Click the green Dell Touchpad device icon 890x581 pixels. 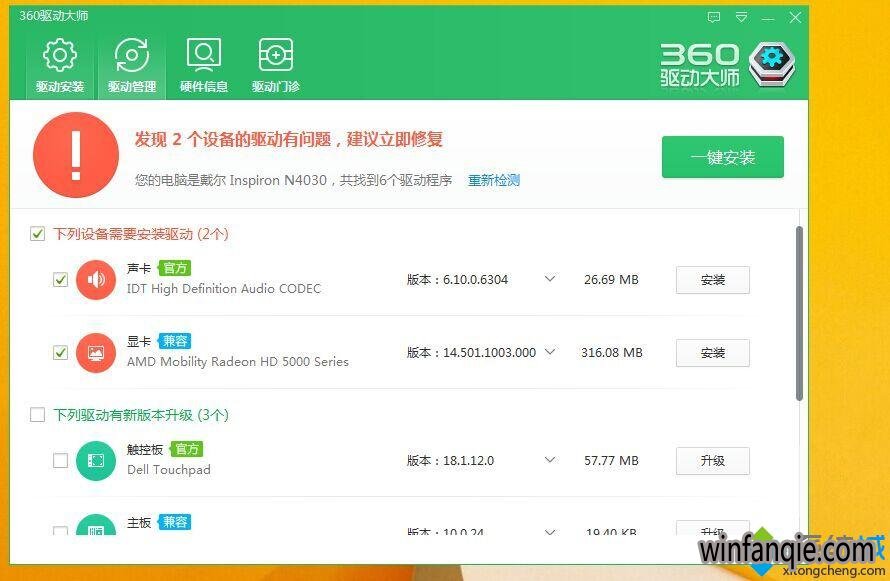point(96,461)
